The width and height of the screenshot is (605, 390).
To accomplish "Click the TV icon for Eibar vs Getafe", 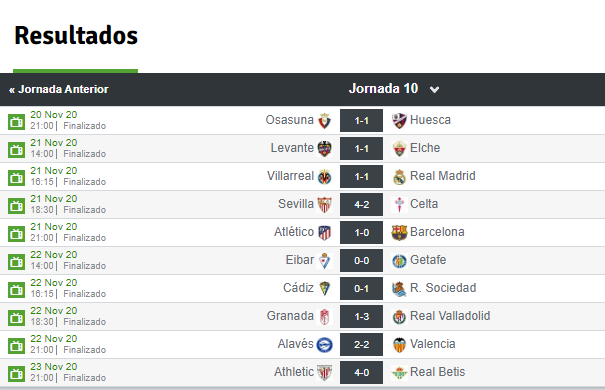I will click(16, 262).
